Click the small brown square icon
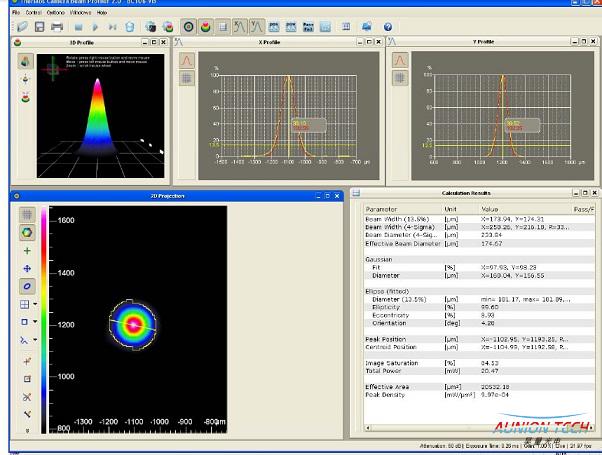Image resolution: width=602 pixels, height=455 pixels. click(27, 379)
